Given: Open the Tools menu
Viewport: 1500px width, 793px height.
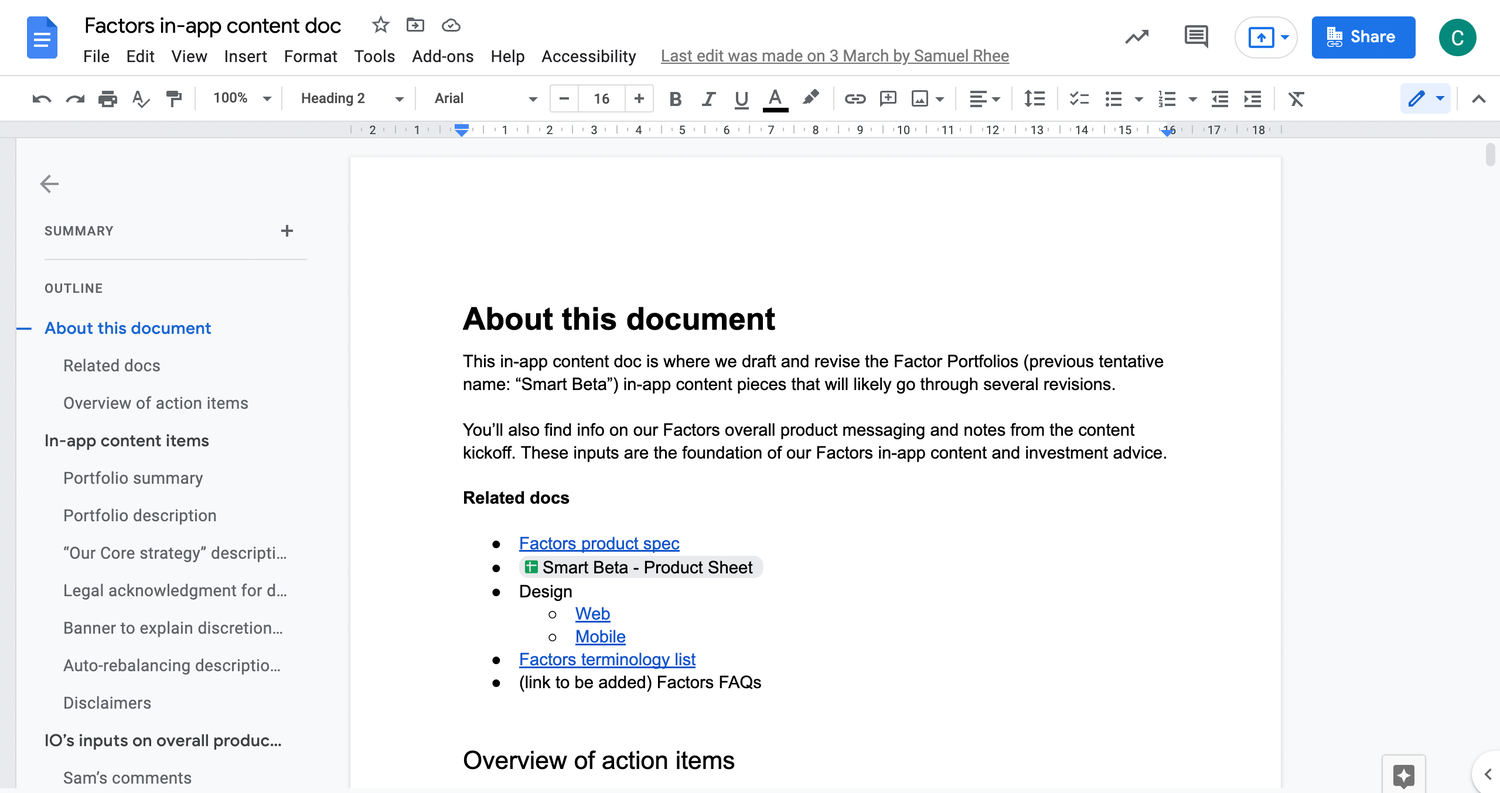Looking at the screenshot, I should (374, 56).
